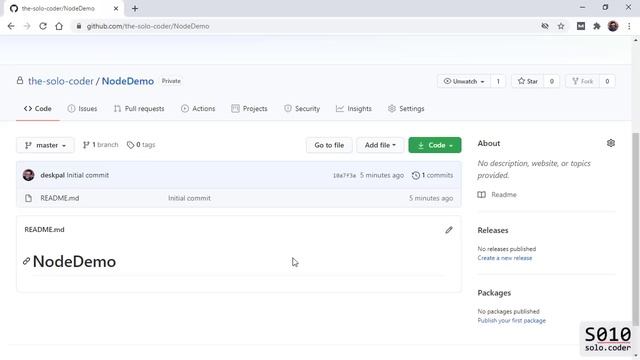Click Create a new release
Viewport: 640px width, 360px height.
click(x=505, y=258)
